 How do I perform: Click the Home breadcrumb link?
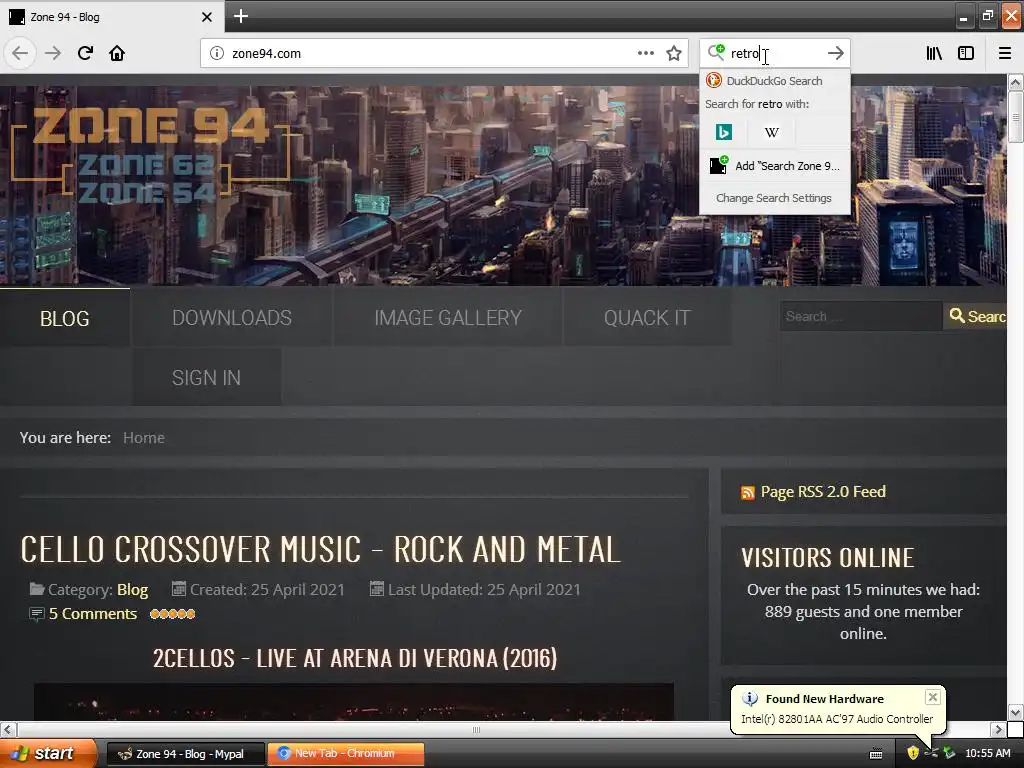[x=144, y=438]
